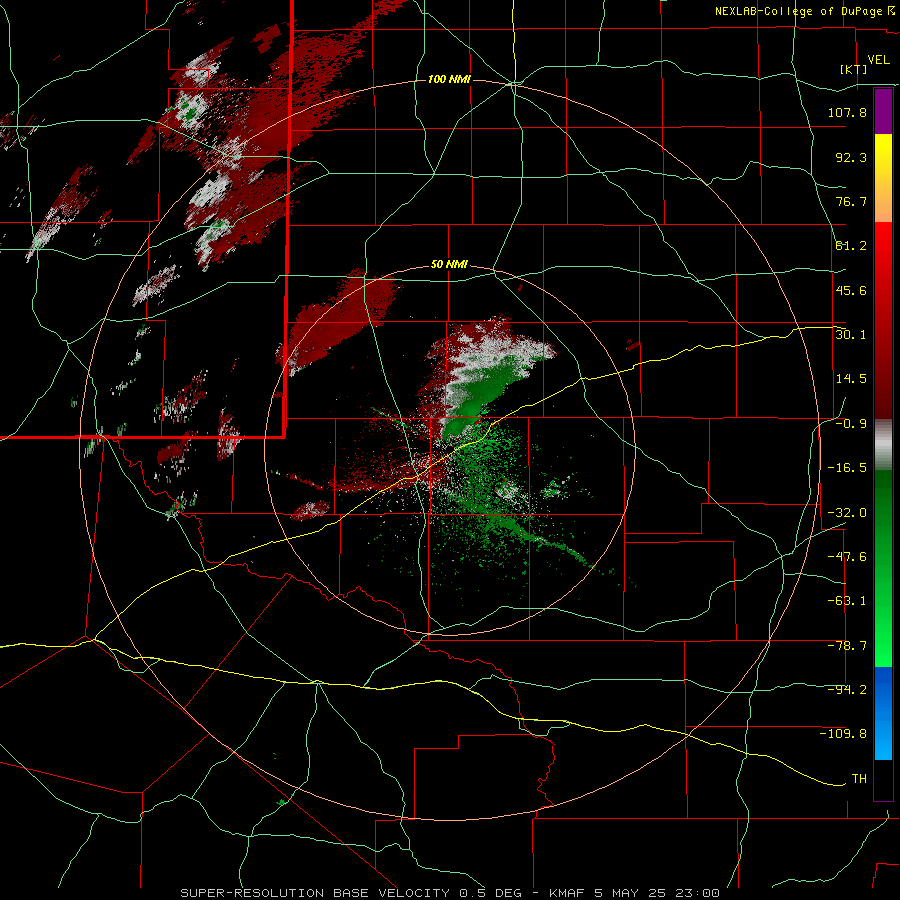This screenshot has height=900, width=900.
Task: Click the -47.6 velocity scale value
Action: point(847,557)
